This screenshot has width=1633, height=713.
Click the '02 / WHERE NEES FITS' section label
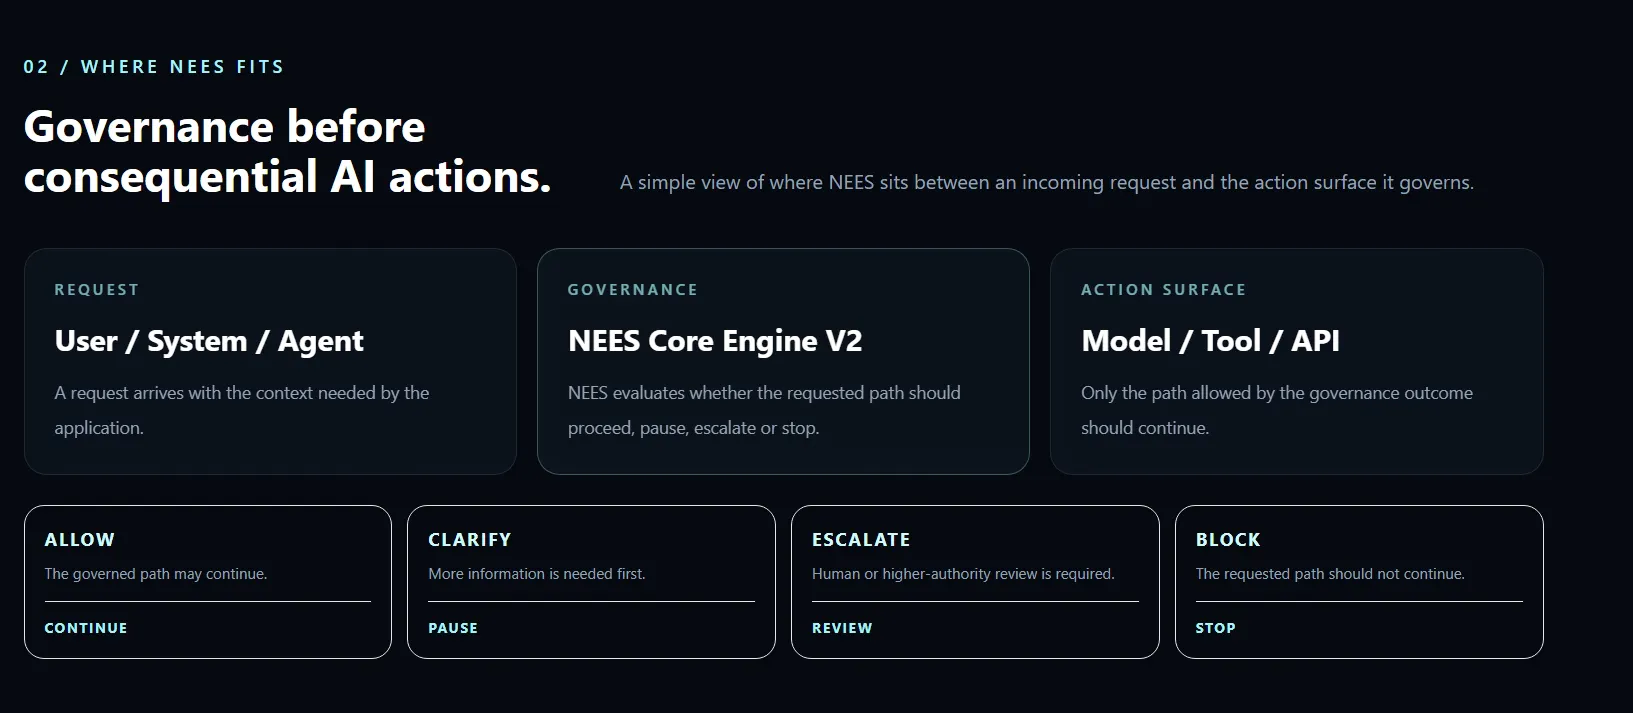pyautogui.click(x=154, y=67)
